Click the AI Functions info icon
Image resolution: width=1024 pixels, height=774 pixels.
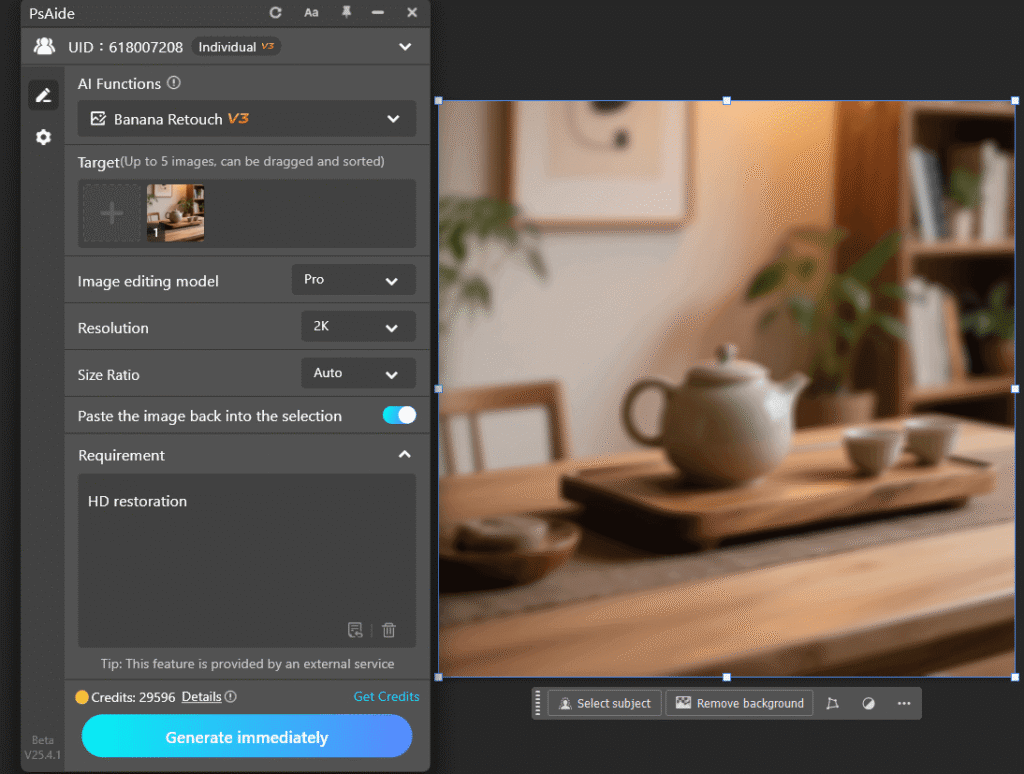click(174, 83)
